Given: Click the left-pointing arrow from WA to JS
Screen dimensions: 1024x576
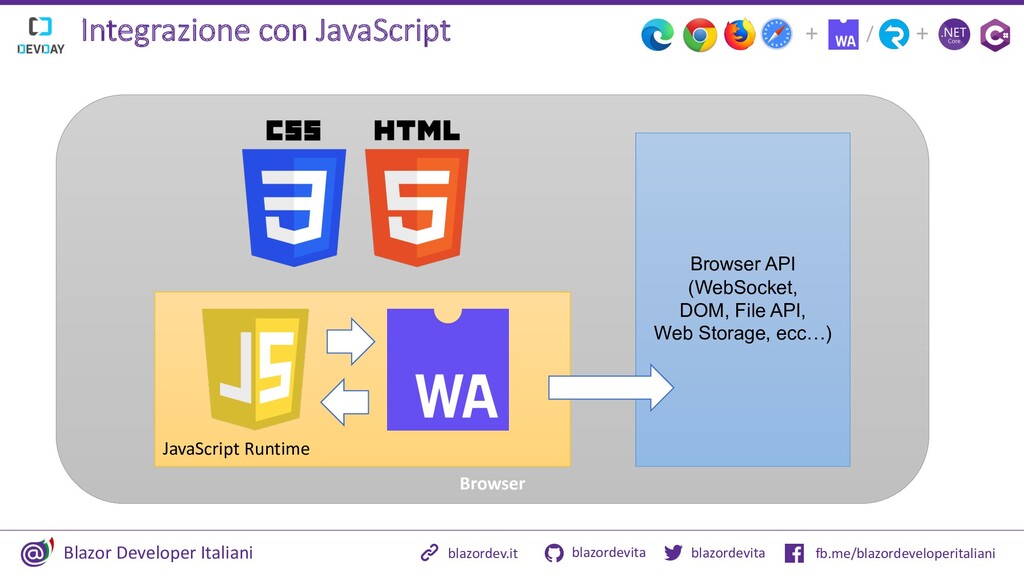Looking at the screenshot, I should [x=345, y=402].
